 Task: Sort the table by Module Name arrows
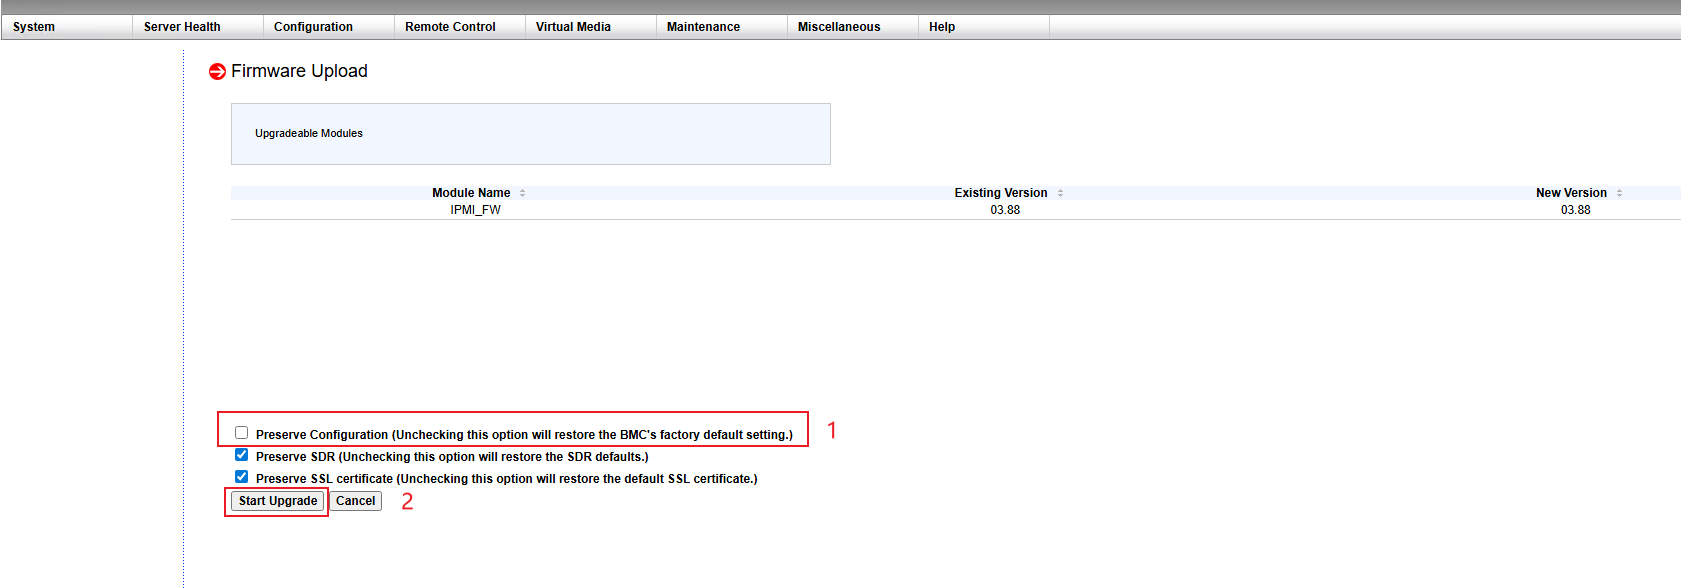tap(522, 193)
